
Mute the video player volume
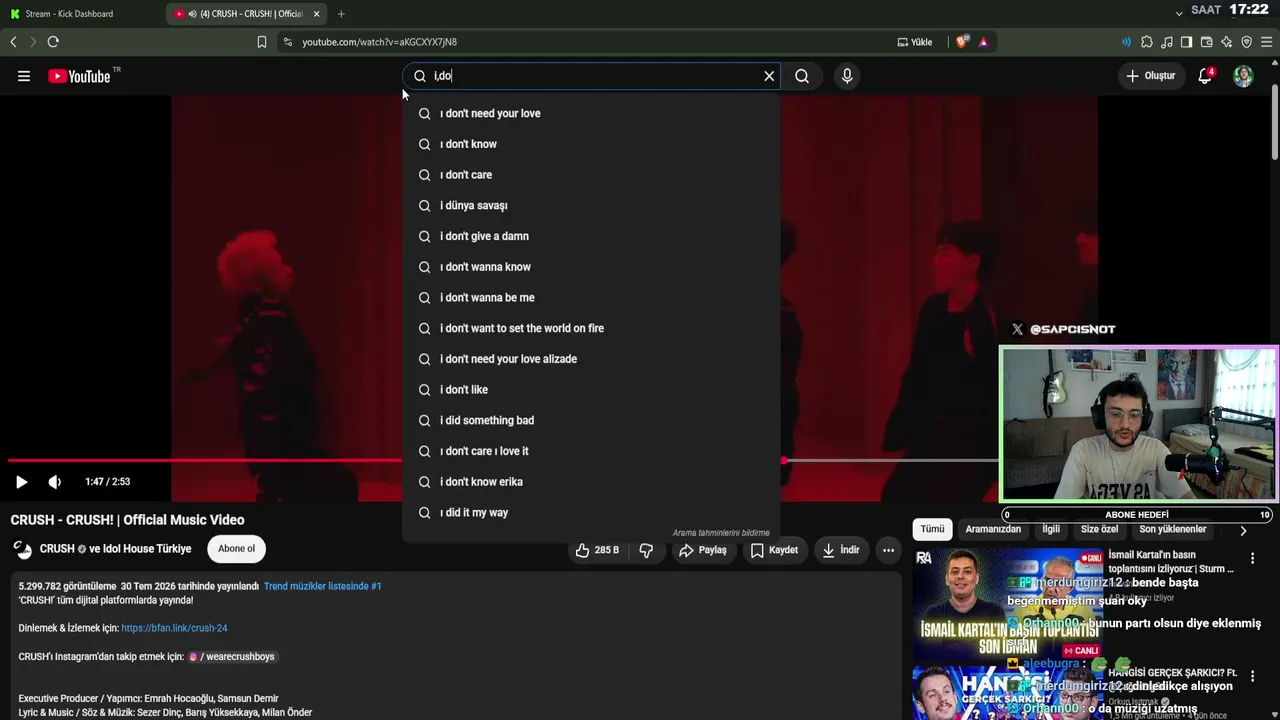[x=55, y=482]
